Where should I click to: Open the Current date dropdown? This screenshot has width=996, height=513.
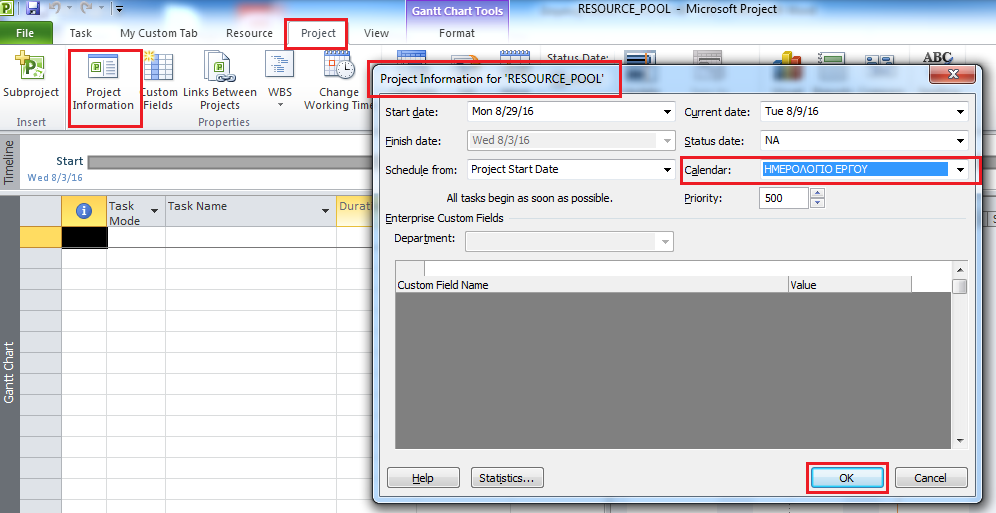[960, 112]
